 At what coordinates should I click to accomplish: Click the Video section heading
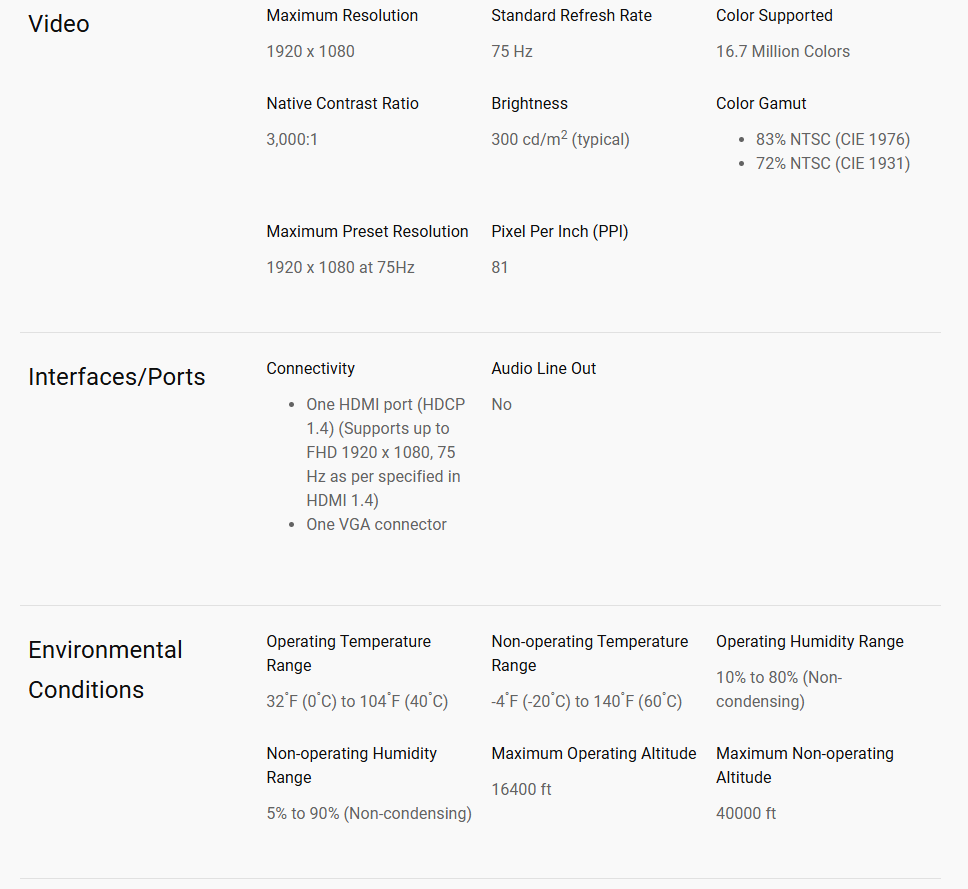(59, 24)
